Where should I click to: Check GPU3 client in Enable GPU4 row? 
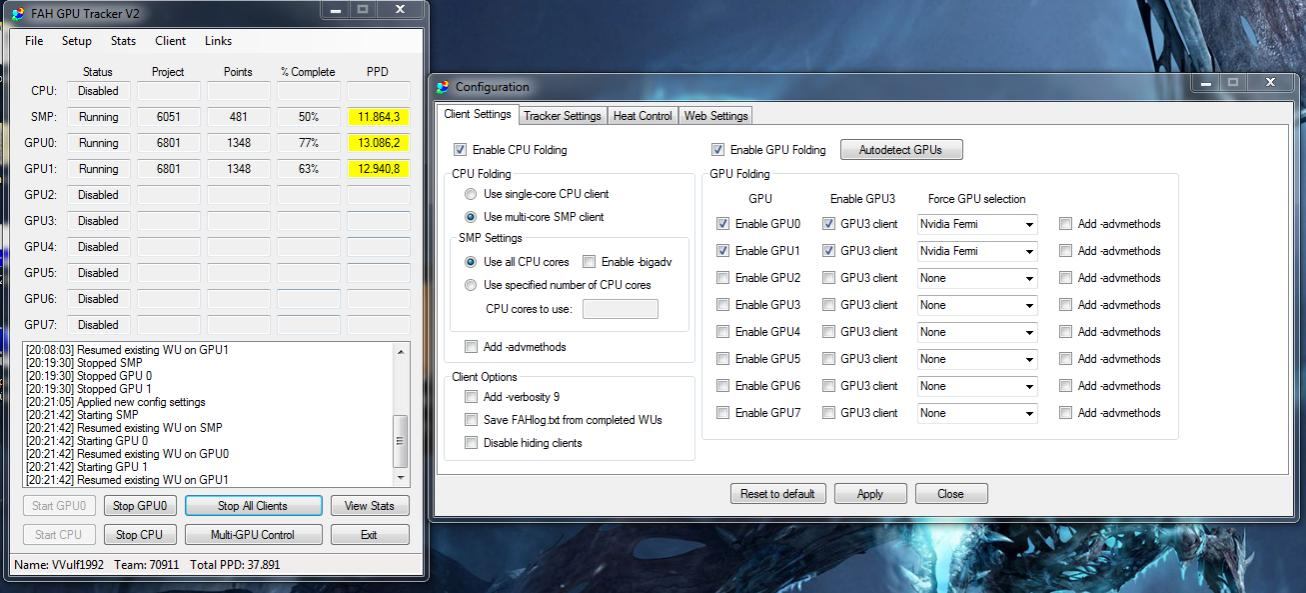828,332
